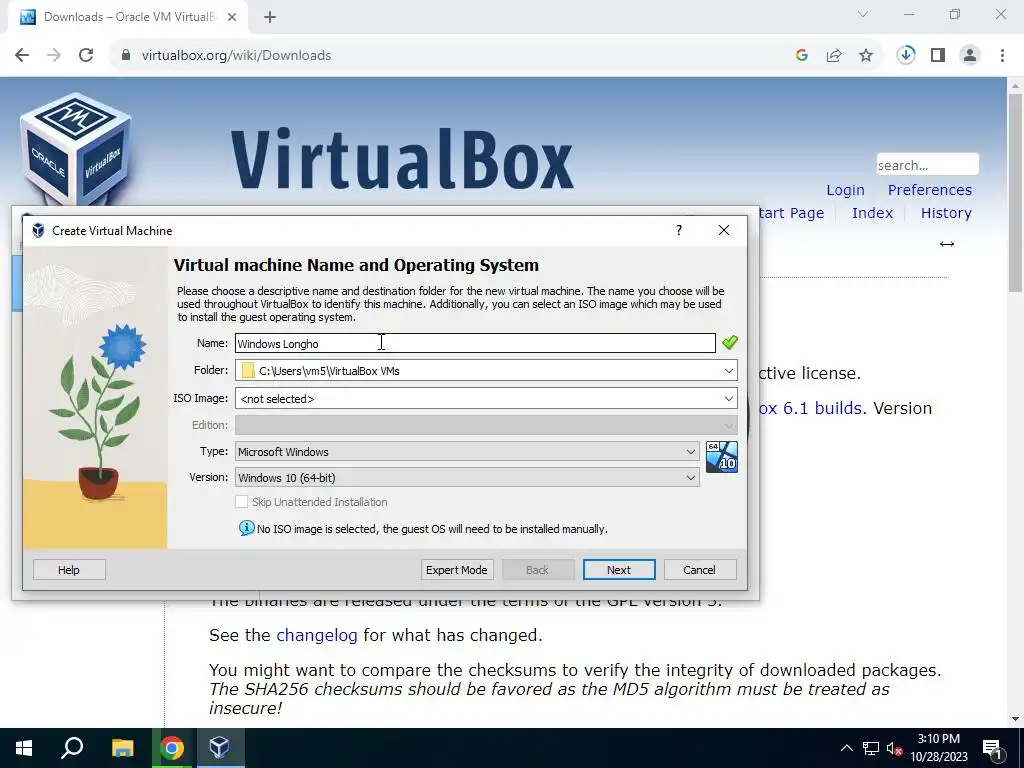This screenshot has height=768, width=1024.
Task: Click the taskbar clock 3:10 PM
Action: (x=938, y=739)
